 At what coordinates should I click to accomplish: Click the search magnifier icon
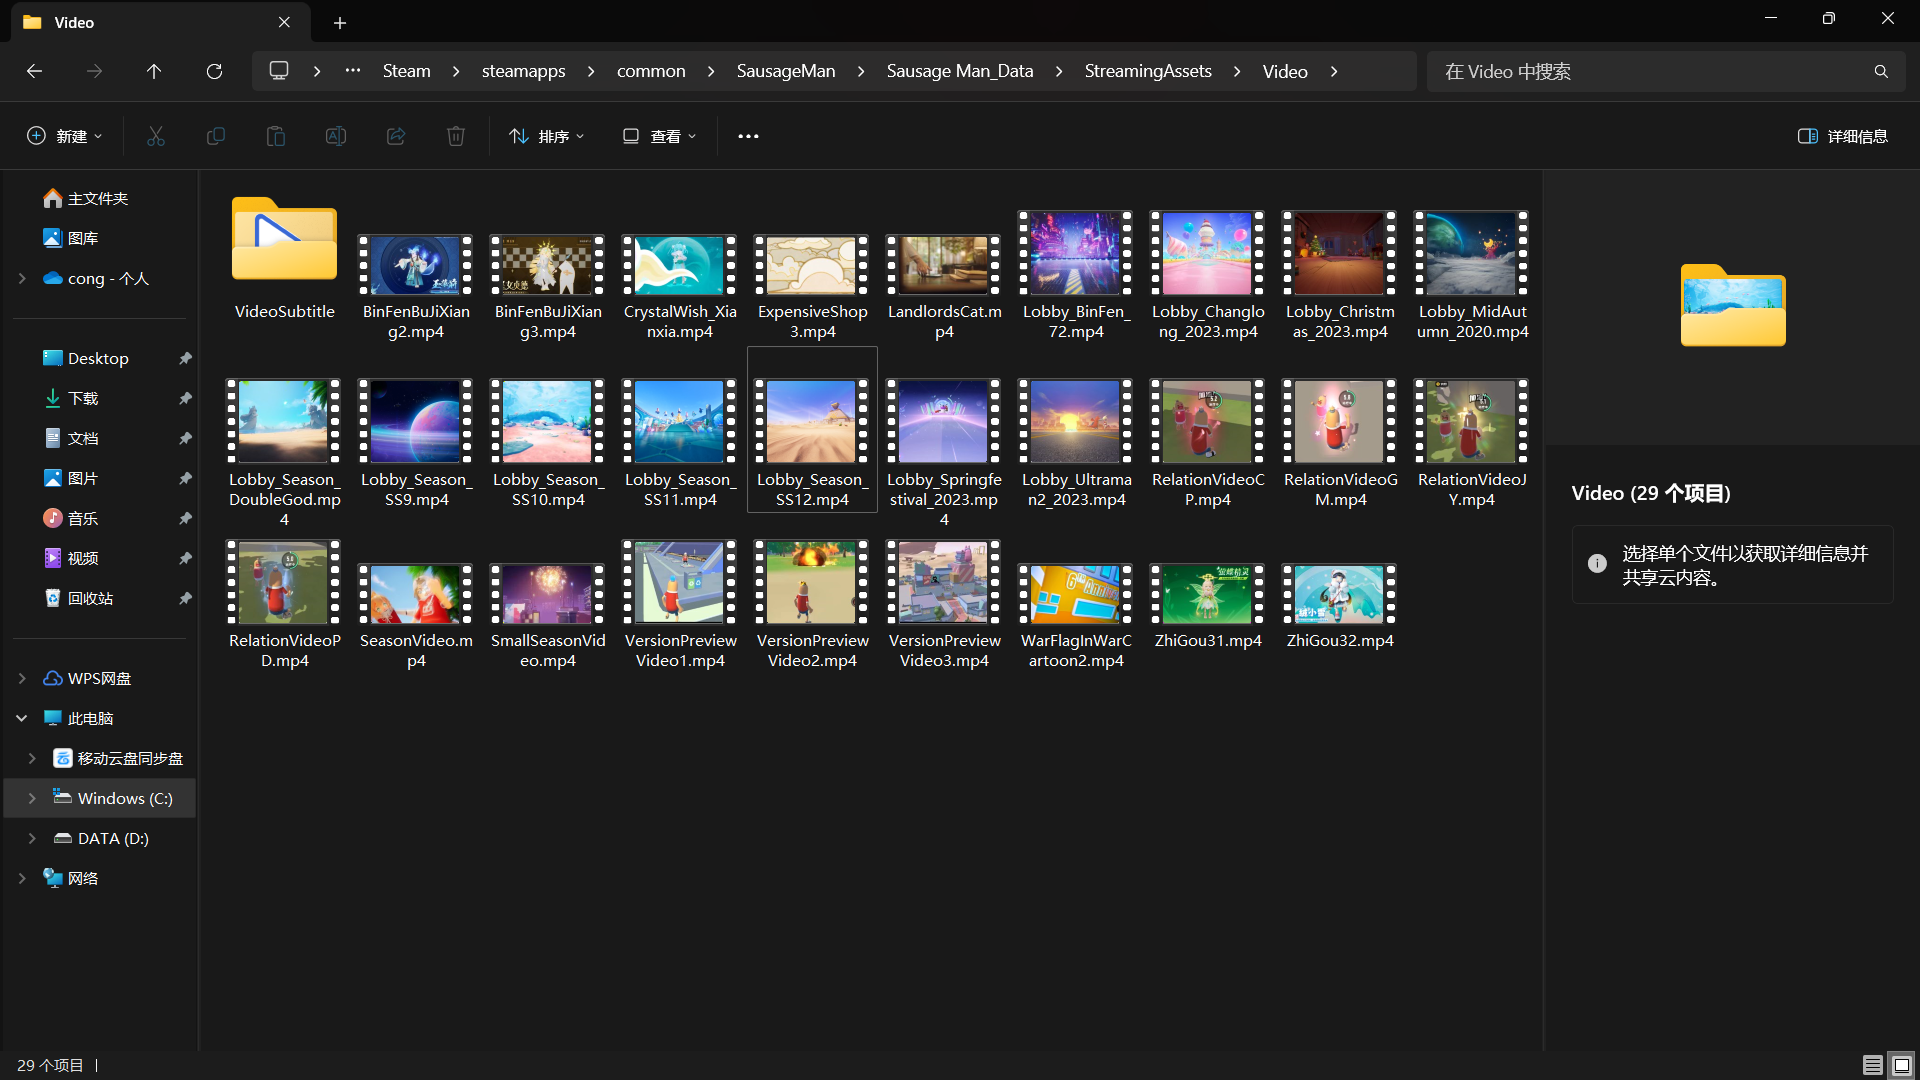point(1881,71)
